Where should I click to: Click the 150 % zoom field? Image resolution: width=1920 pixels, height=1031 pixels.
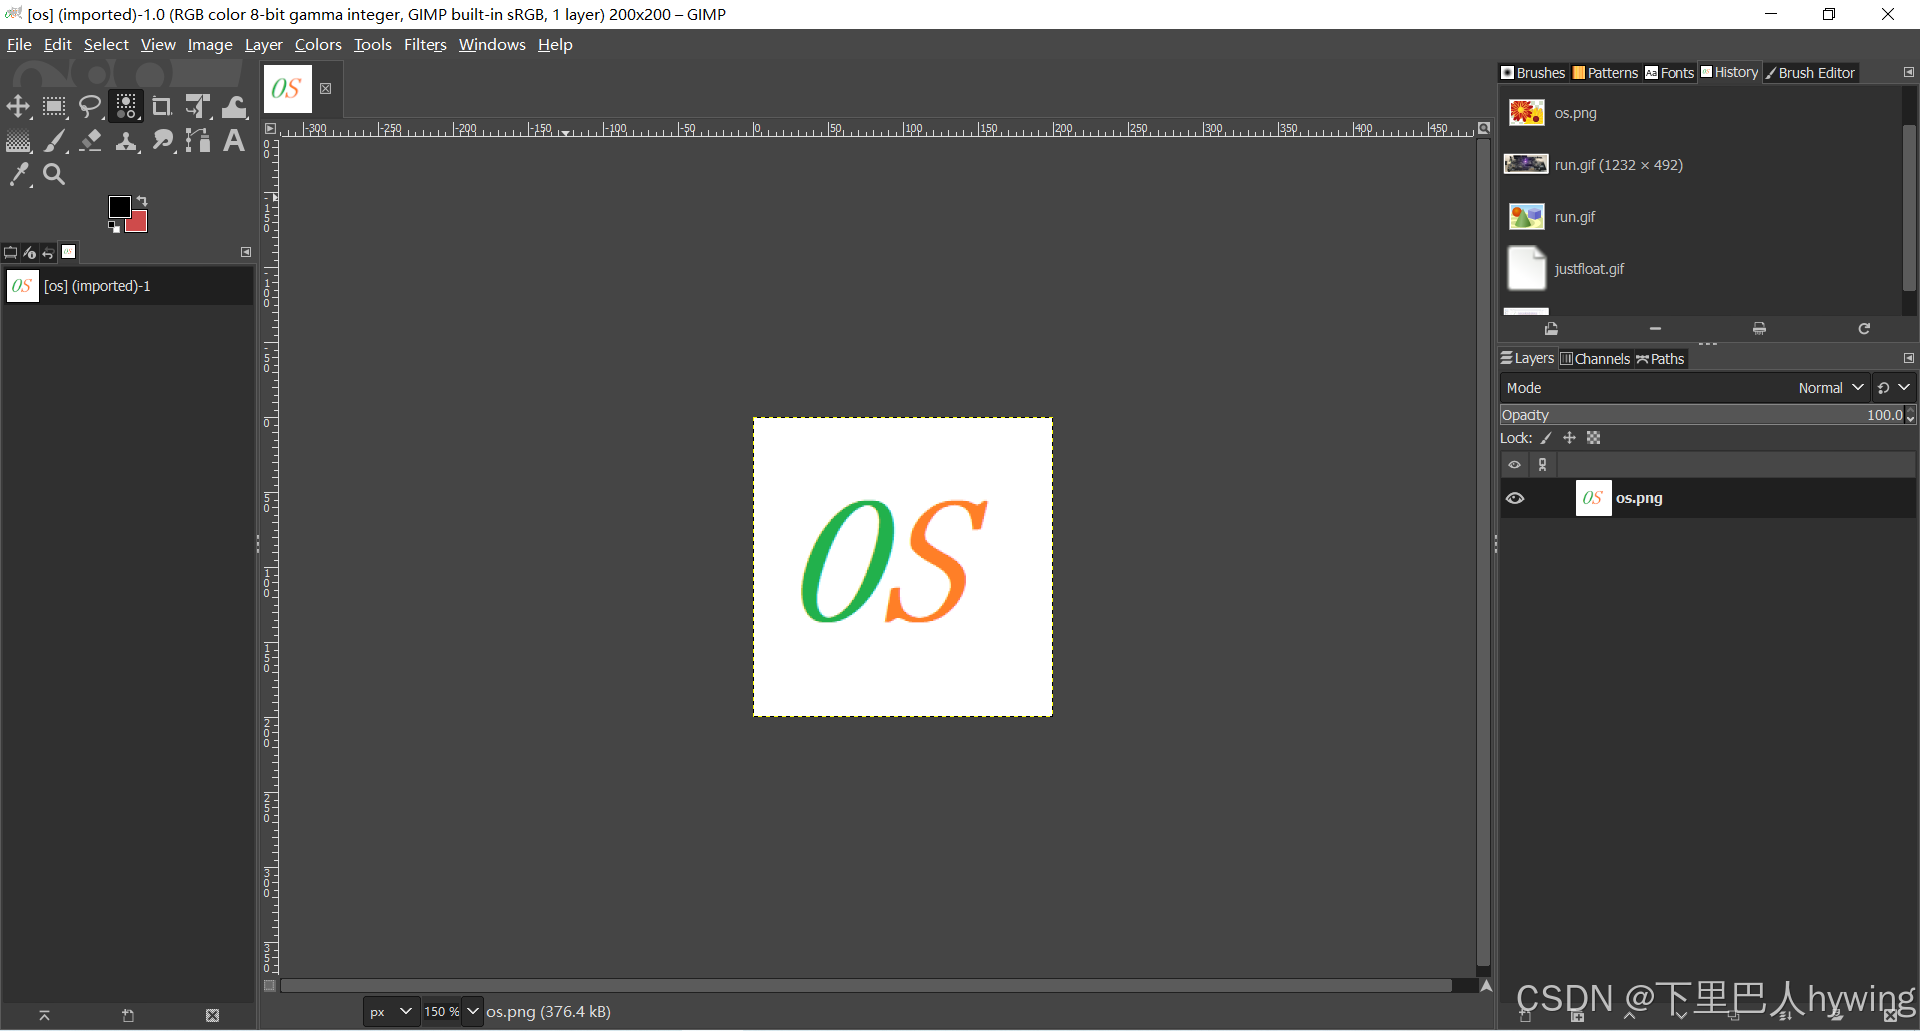tap(442, 1012)
